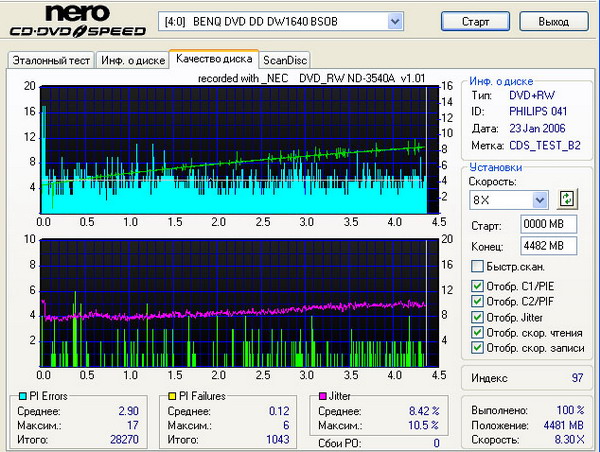Click the refresh settings icon beside speed
Image resolution: width=600 pixels, height=452 pixels.
[x=567, y=199]
